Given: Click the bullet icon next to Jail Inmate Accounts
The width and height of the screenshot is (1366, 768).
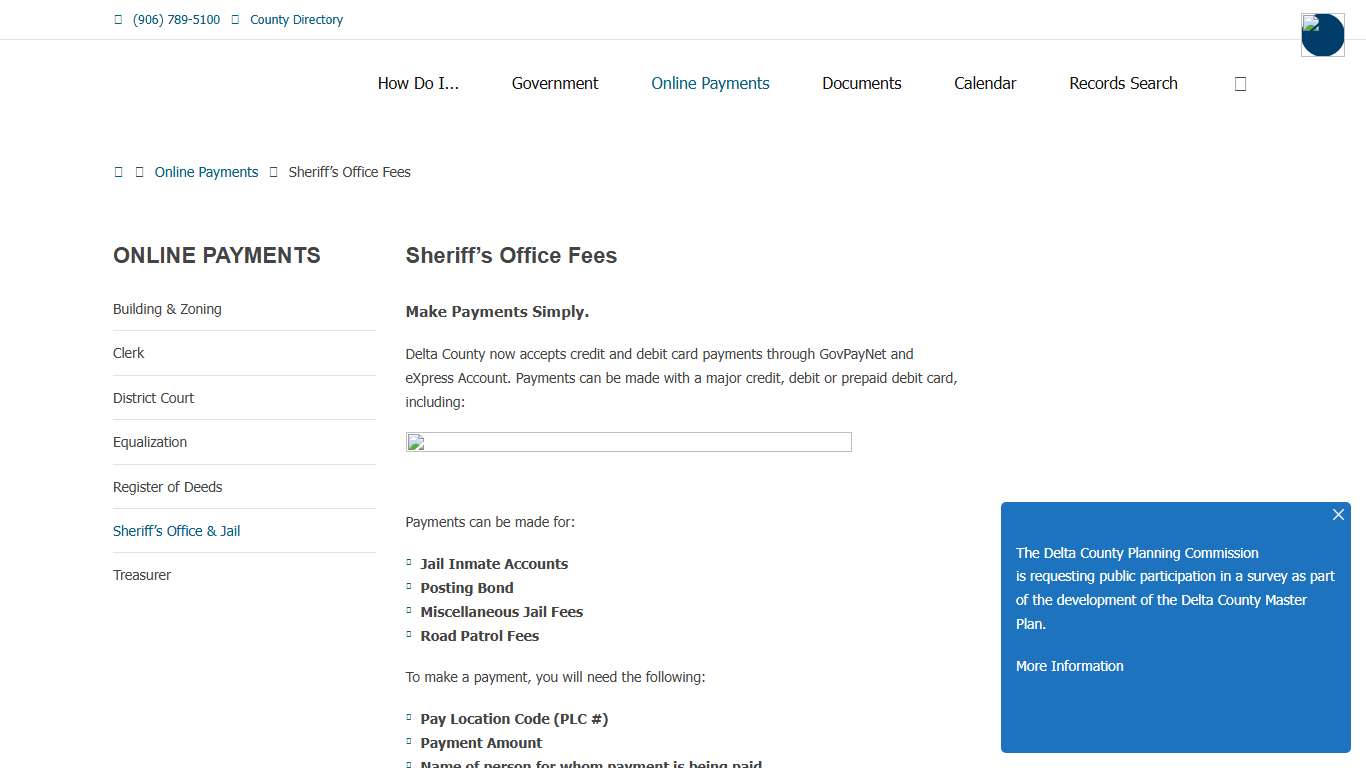Looking at the screenshot, I should (x=408, y=562).
